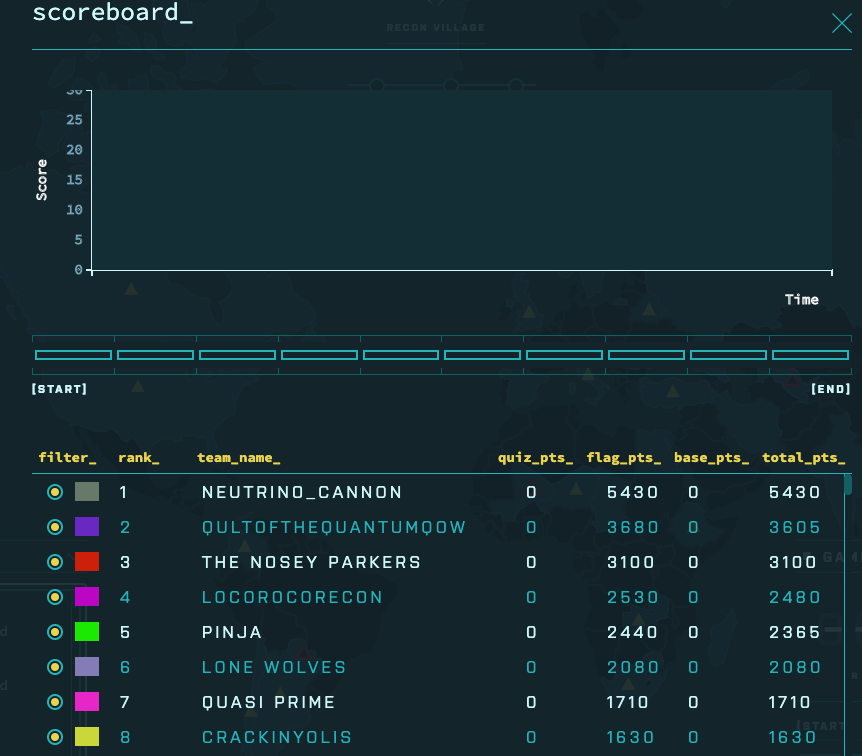Toggle filter radio for LOCOROCORECON

tap(55, 597)
